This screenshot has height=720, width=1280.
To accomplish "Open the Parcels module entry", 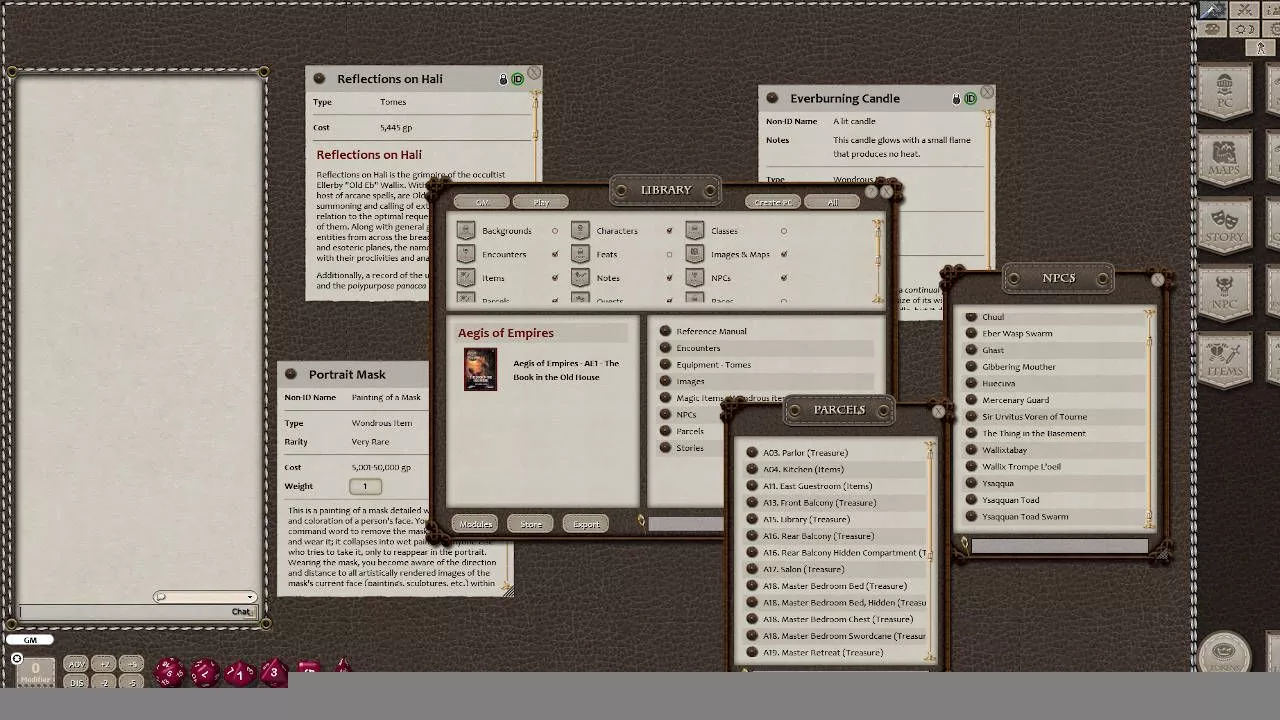I will click(692, 431).
